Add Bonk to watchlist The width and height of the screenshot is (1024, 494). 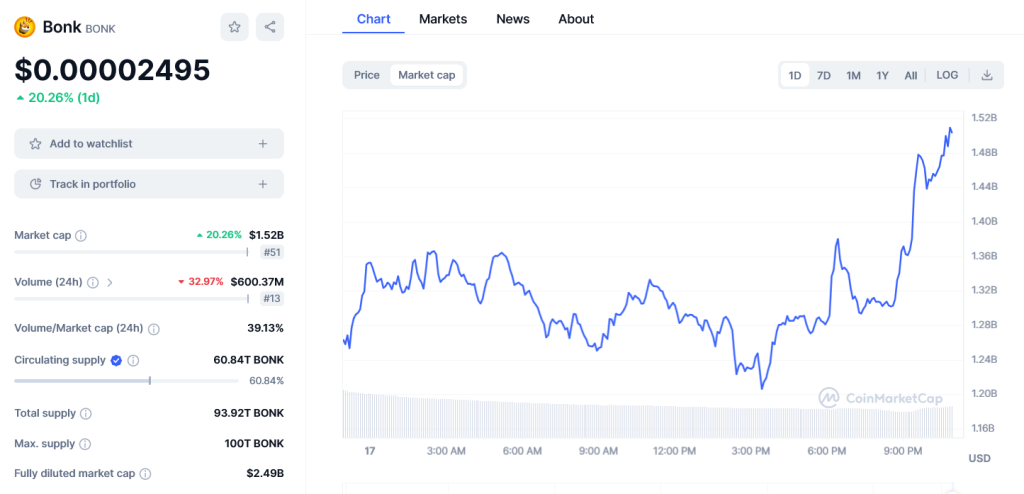(149, 144)
